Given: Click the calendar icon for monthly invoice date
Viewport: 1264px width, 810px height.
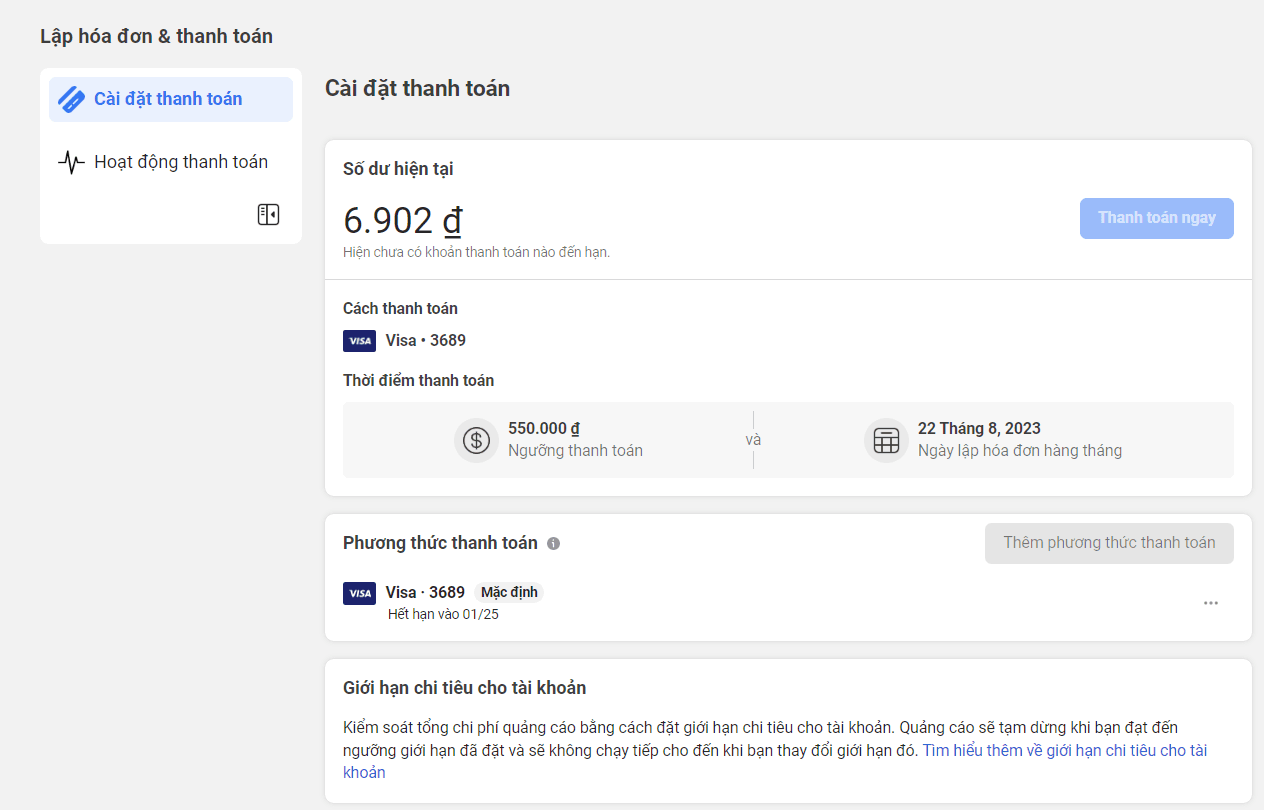Looking at the screenshot, I should [886, 440].
